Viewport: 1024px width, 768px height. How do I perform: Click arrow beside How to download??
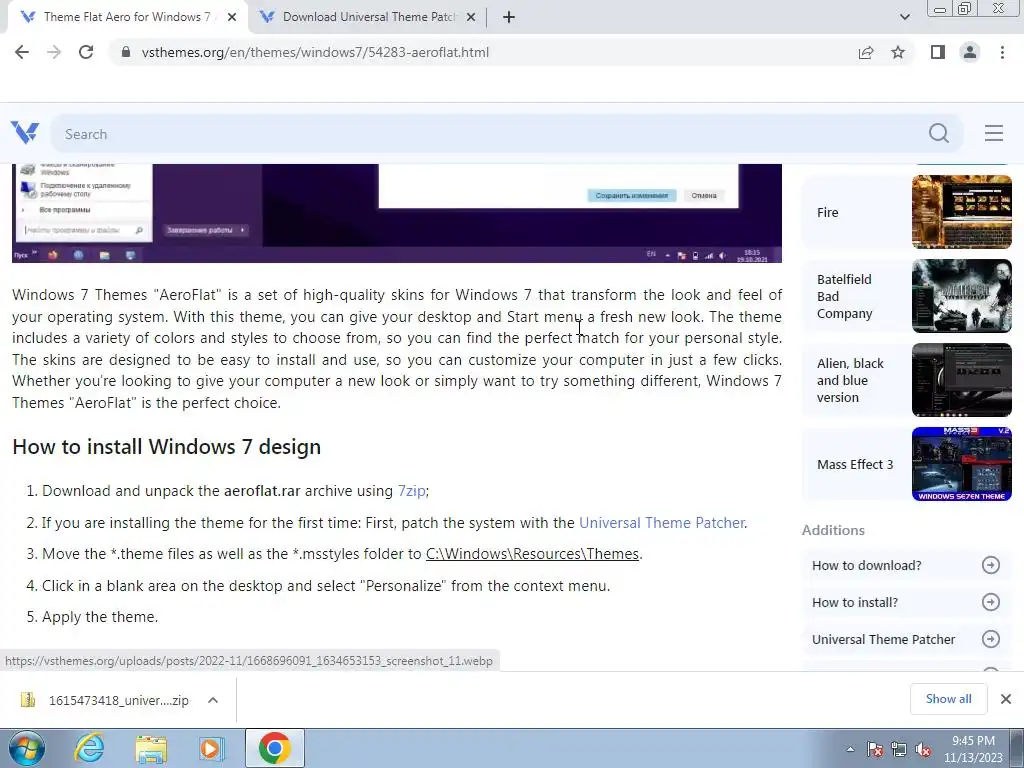pos(991,566)
